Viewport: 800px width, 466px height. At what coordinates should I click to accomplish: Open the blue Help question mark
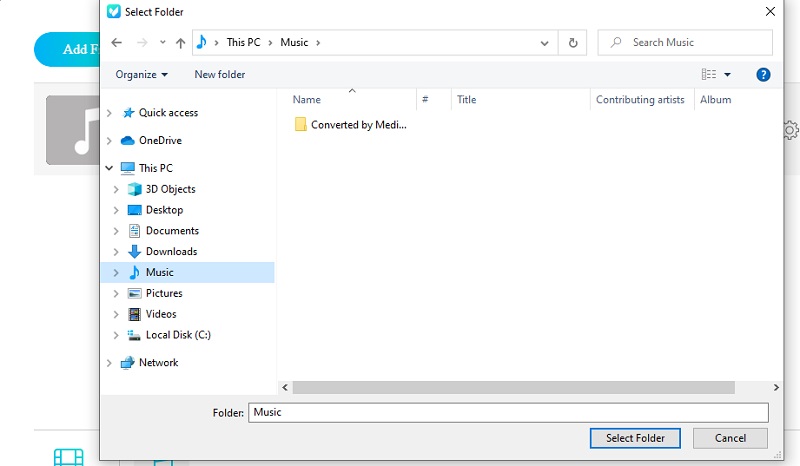click(x=763, y=74)
